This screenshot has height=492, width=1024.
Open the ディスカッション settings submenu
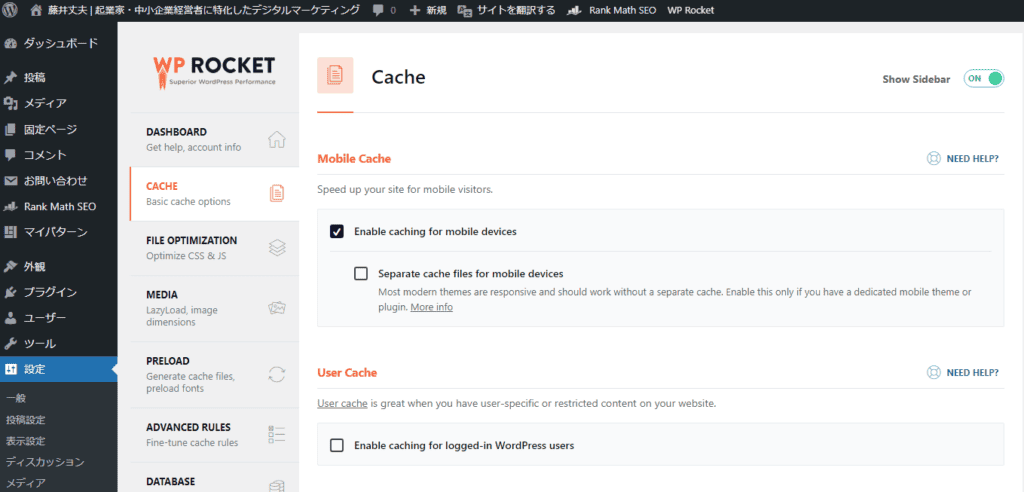[45, 462]
